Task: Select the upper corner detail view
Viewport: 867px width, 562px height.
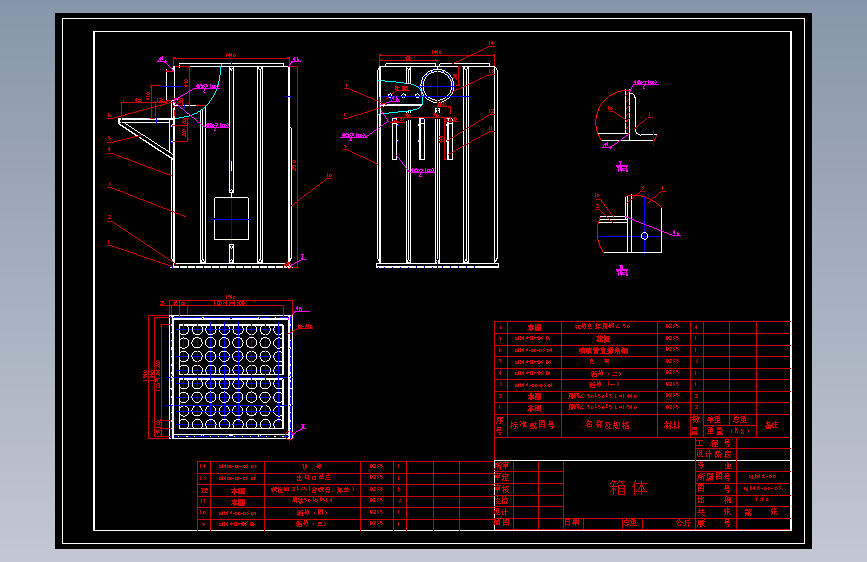Action: point(626,117)
